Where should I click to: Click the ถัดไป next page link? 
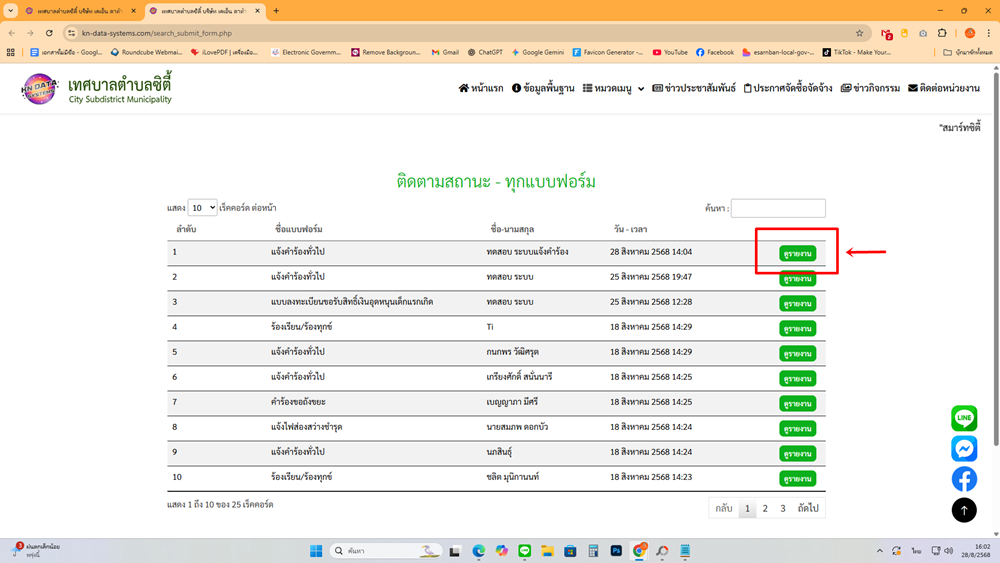[x=808, y=508]
